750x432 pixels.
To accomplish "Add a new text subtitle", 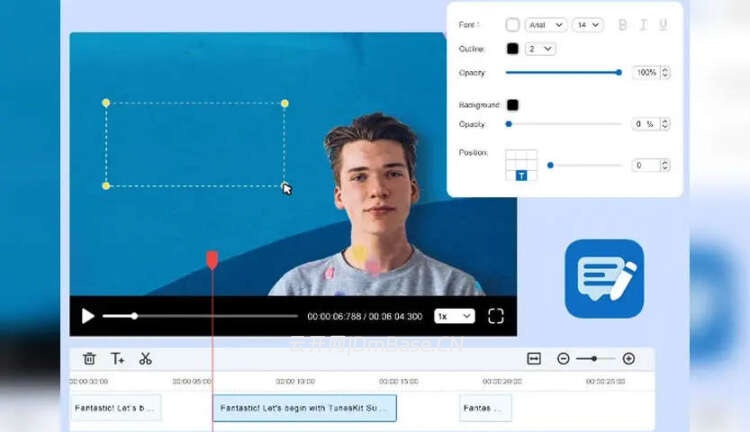I will (117, 358).
